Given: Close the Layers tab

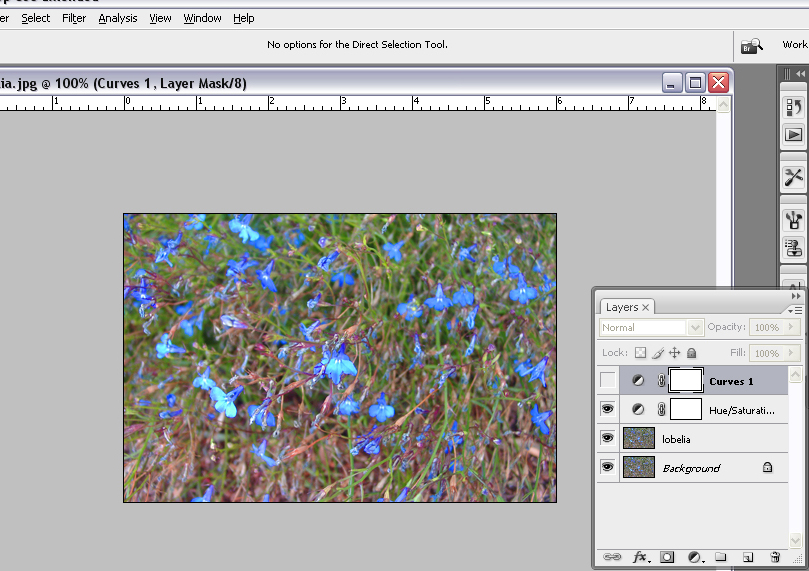Looking at the screenshot, I should point(645,307).
